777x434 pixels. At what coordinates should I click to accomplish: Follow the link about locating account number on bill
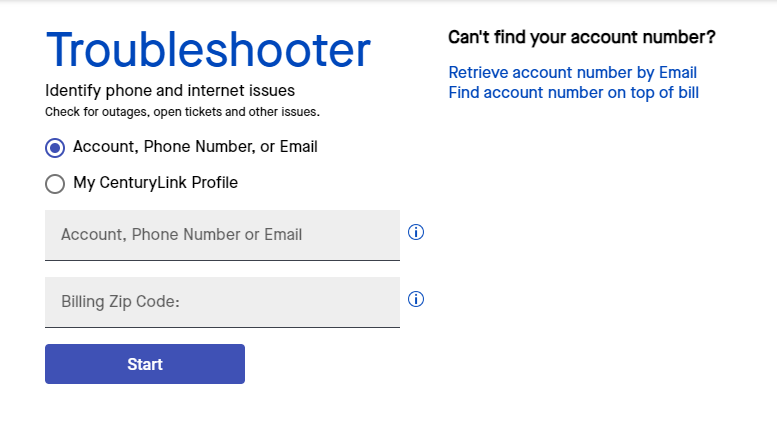[x=573, y=93]
